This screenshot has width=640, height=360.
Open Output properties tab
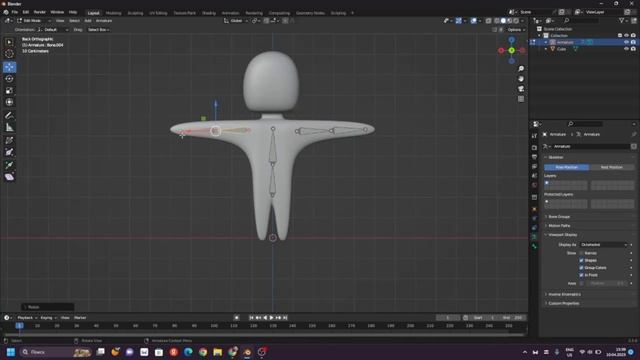[534, 157]
